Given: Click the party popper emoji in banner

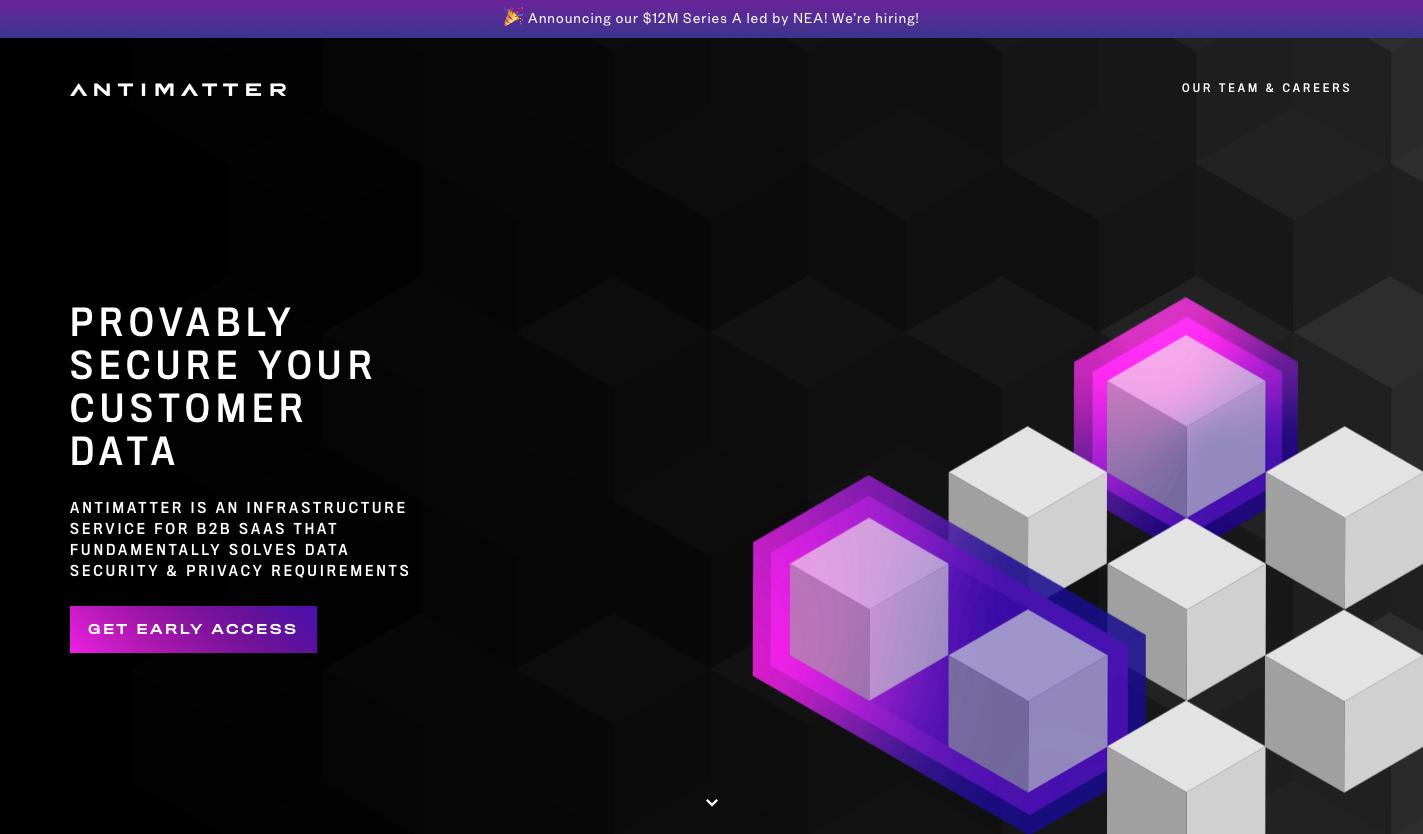Looking at the screenshot, I should 513,17.
